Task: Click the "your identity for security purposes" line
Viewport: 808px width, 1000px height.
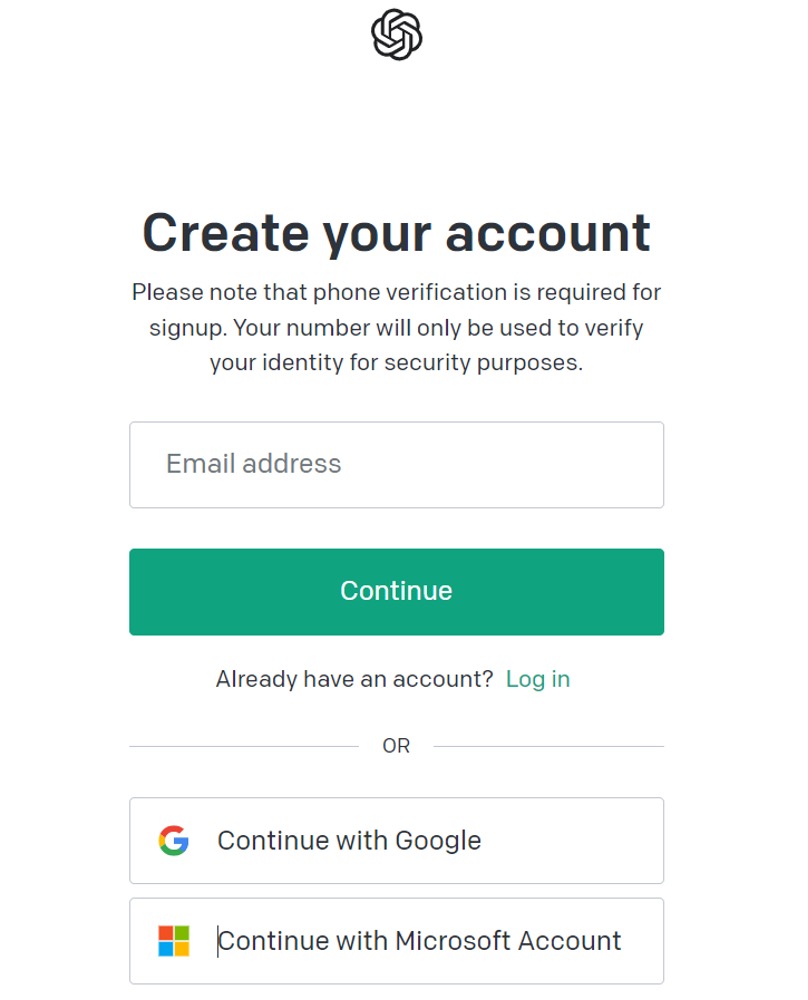Action: 396,363
